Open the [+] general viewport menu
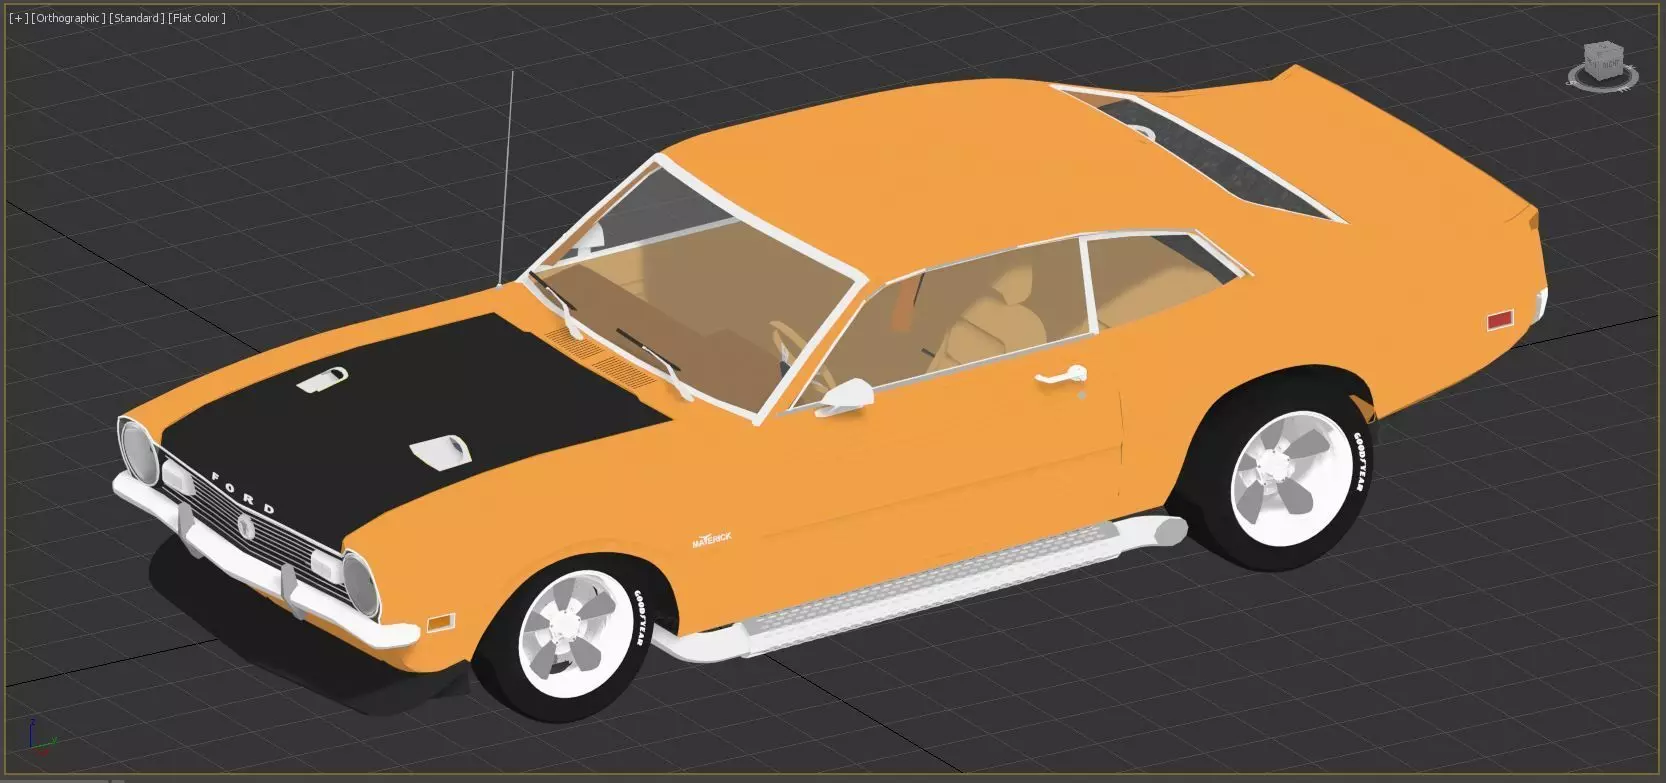 click(18, 18)
